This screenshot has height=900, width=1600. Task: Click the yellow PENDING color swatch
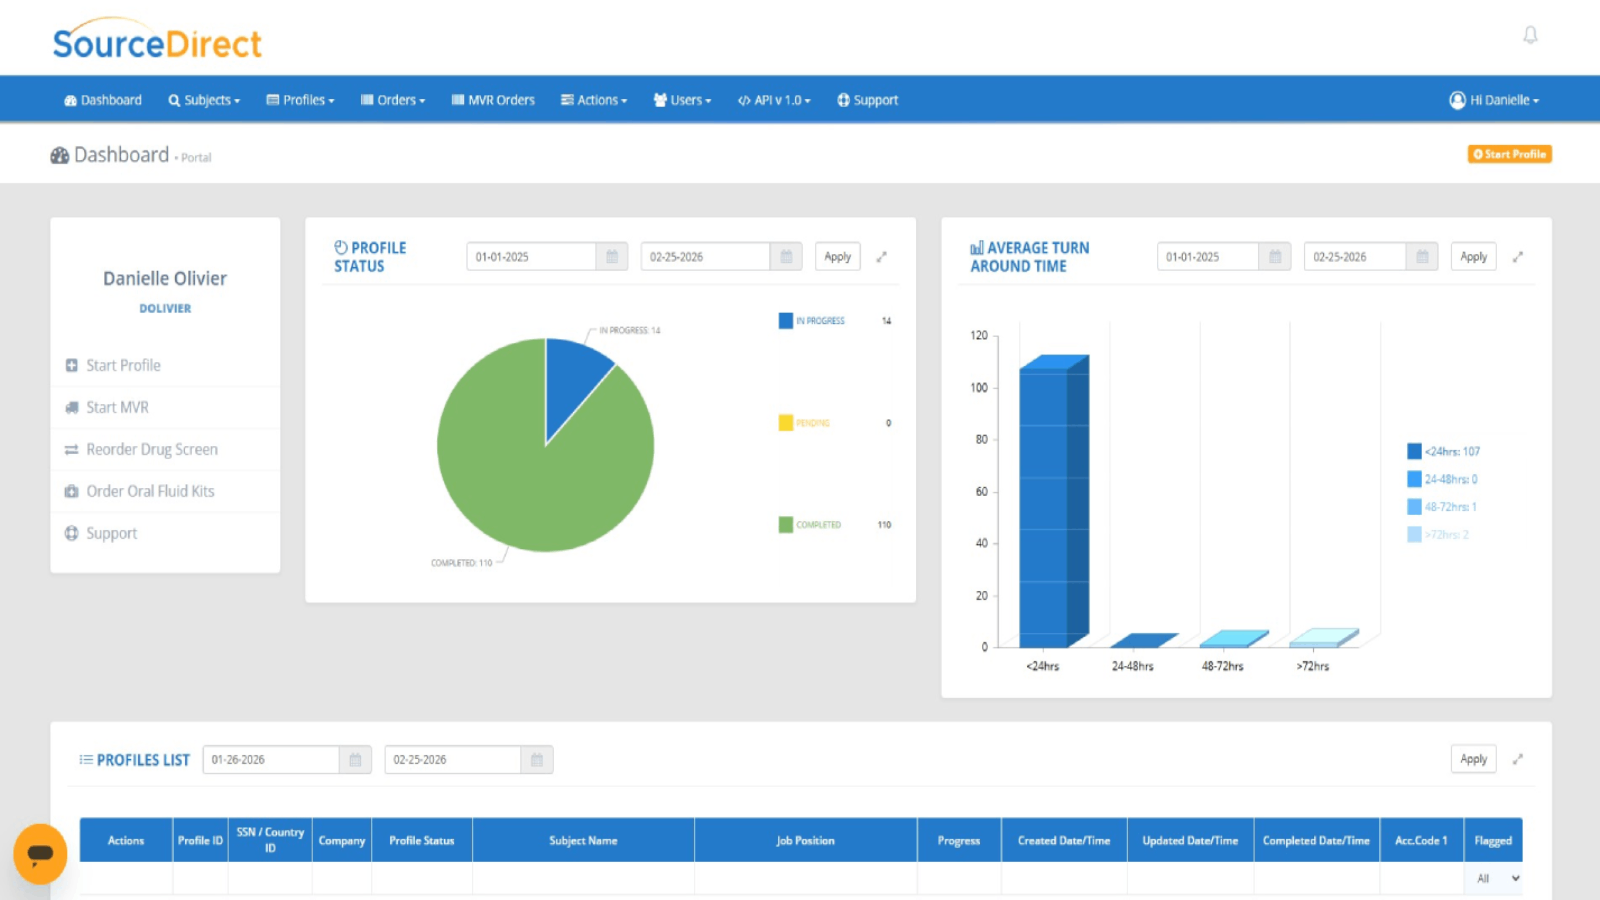coord(786,422)
